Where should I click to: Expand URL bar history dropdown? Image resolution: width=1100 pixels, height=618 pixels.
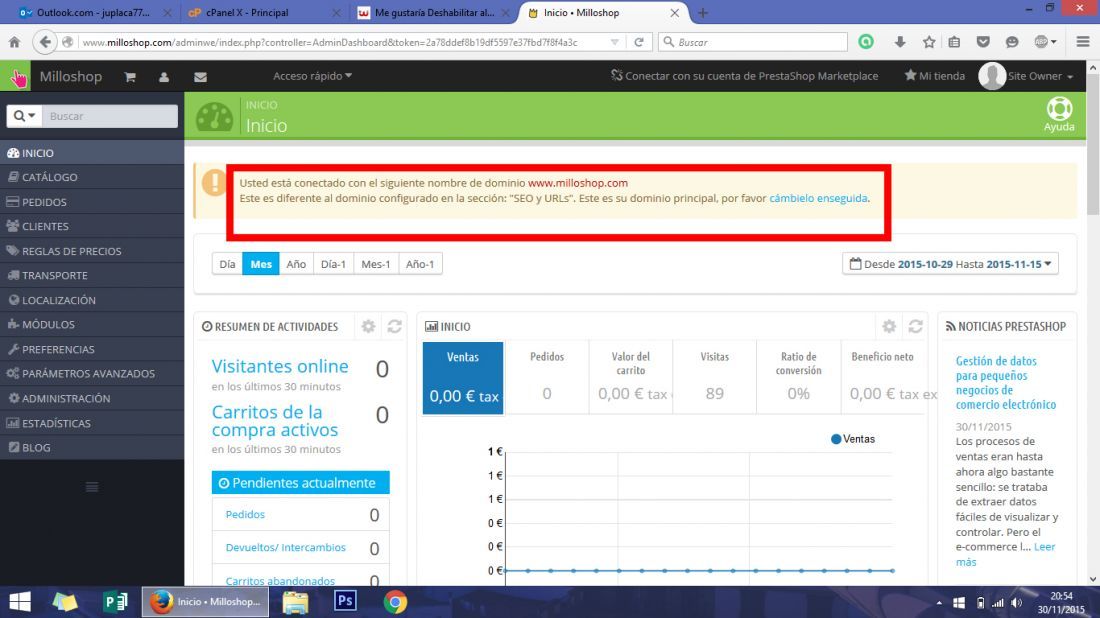pyautogui.click(x=615, y=42)
